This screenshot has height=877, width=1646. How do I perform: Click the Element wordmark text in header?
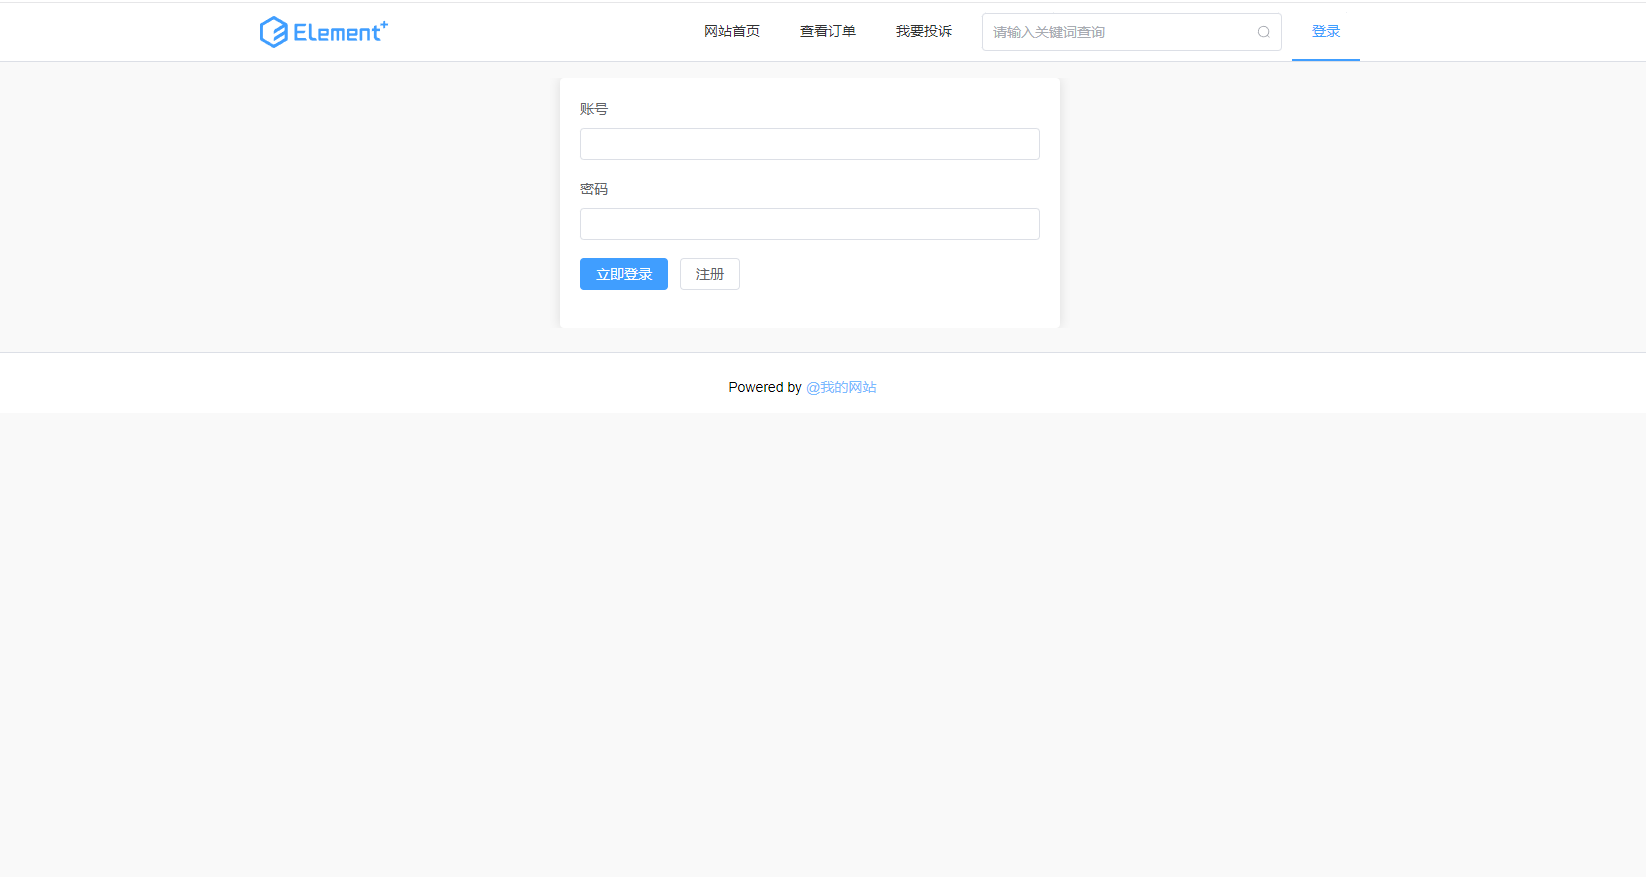336,33
